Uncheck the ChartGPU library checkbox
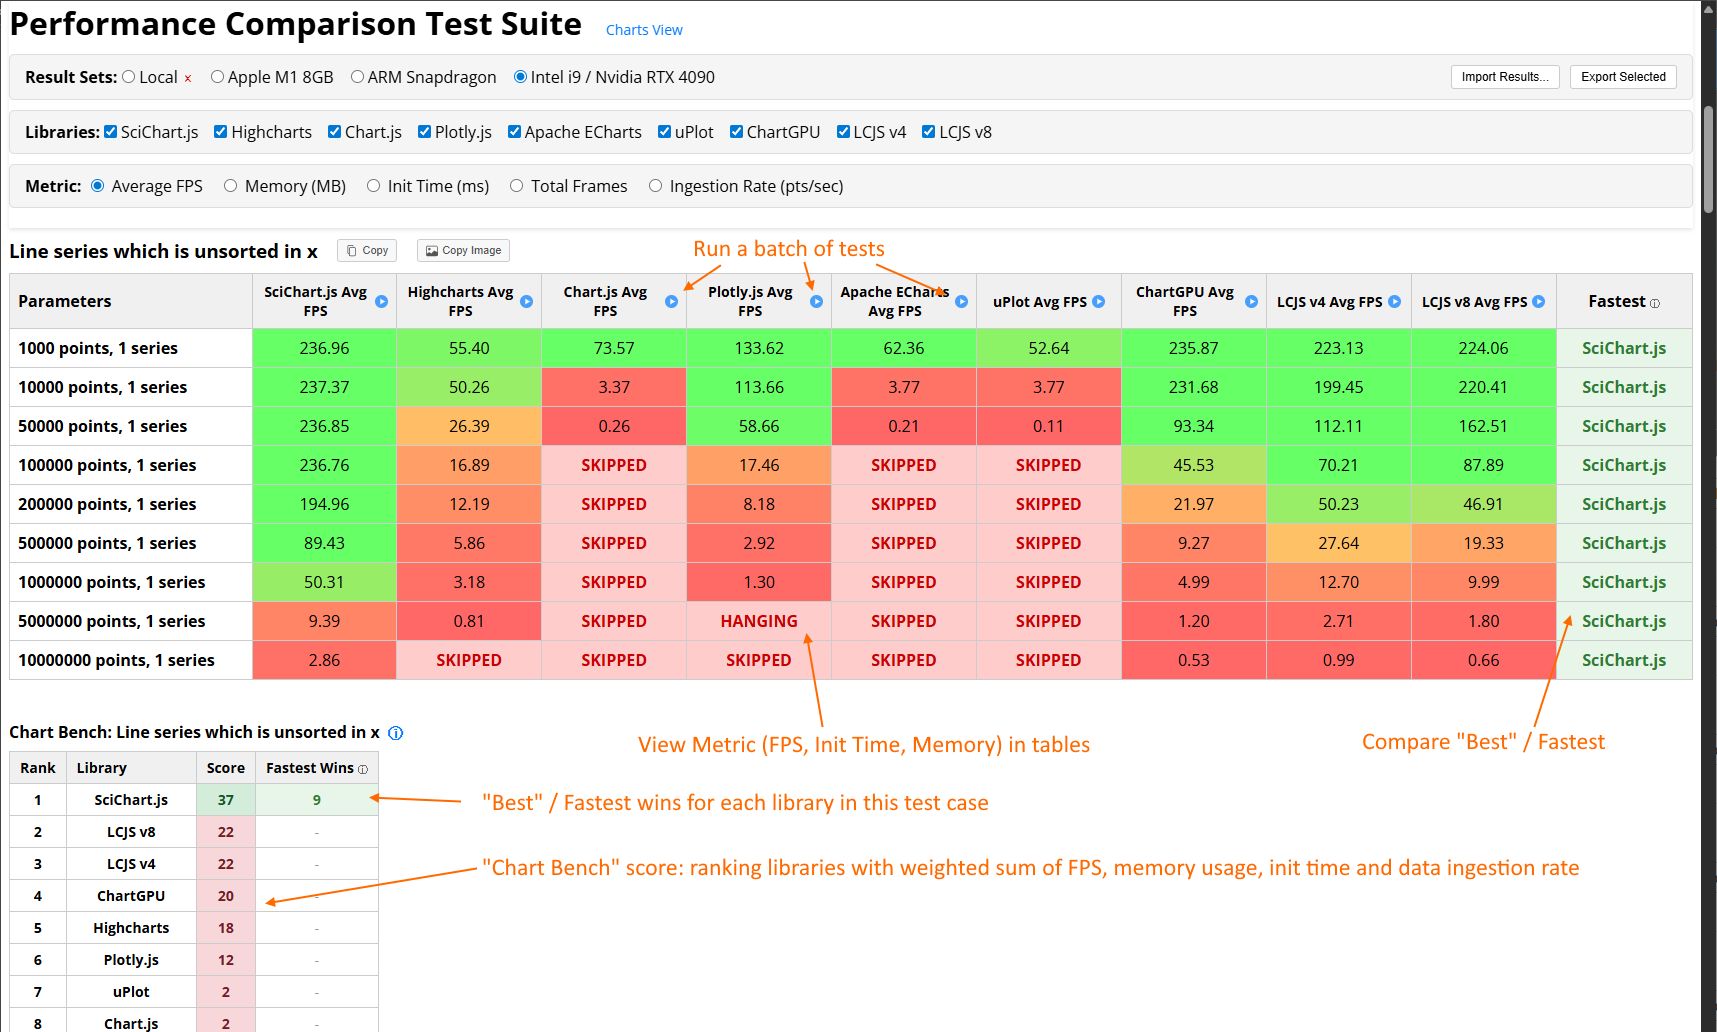 point(736,132)
